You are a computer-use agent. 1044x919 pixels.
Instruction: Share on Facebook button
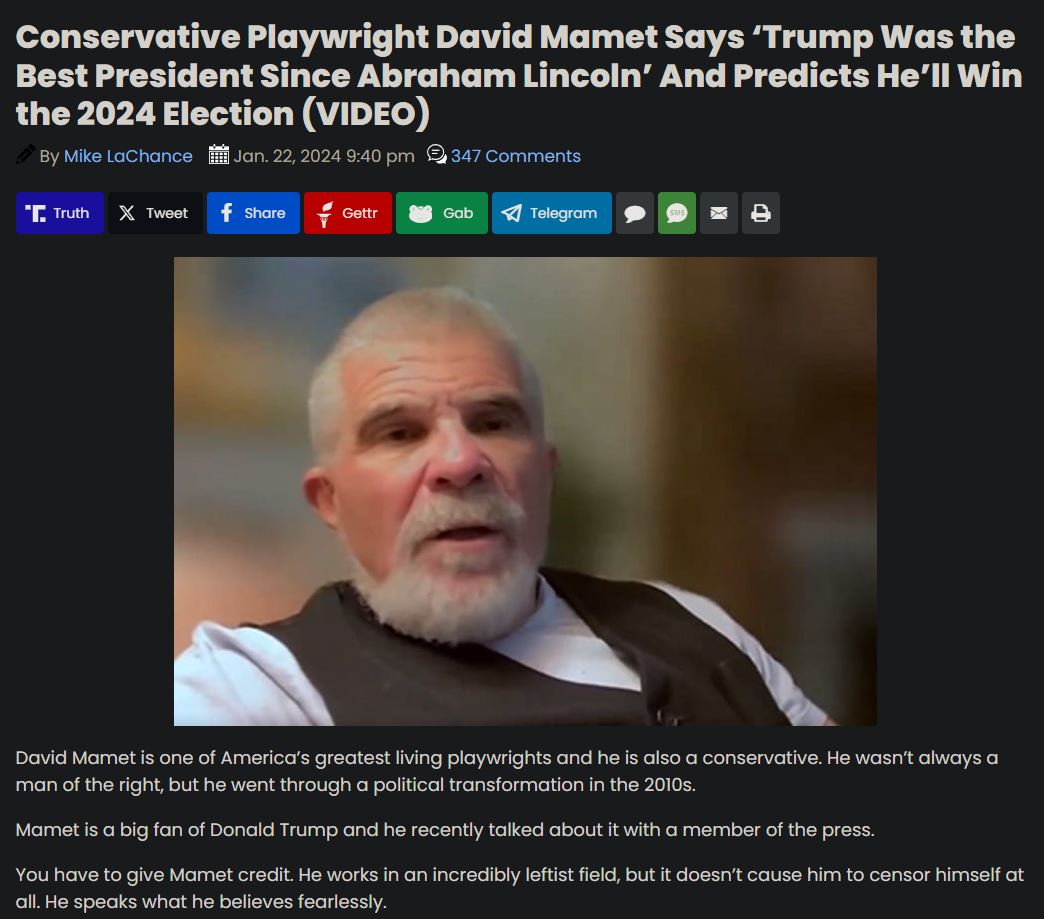tap(253, 213)
